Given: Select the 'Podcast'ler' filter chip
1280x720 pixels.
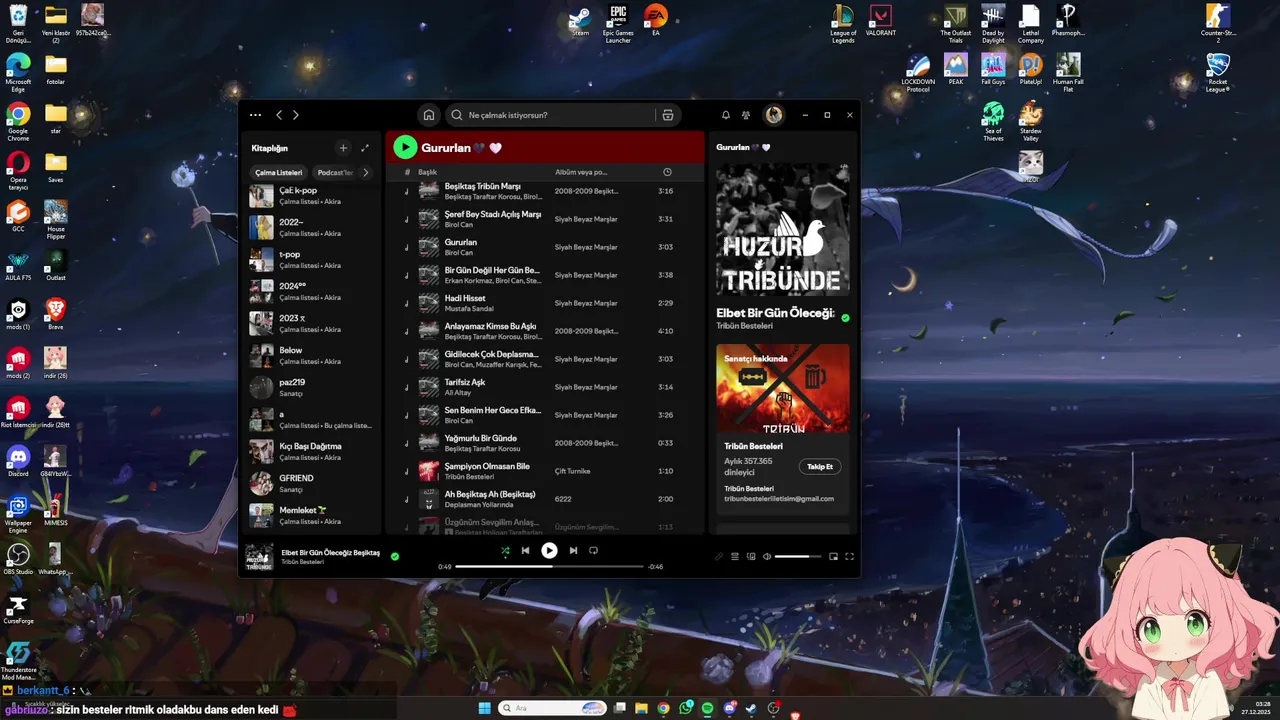Looking at the screenshot, I should 335,172.
